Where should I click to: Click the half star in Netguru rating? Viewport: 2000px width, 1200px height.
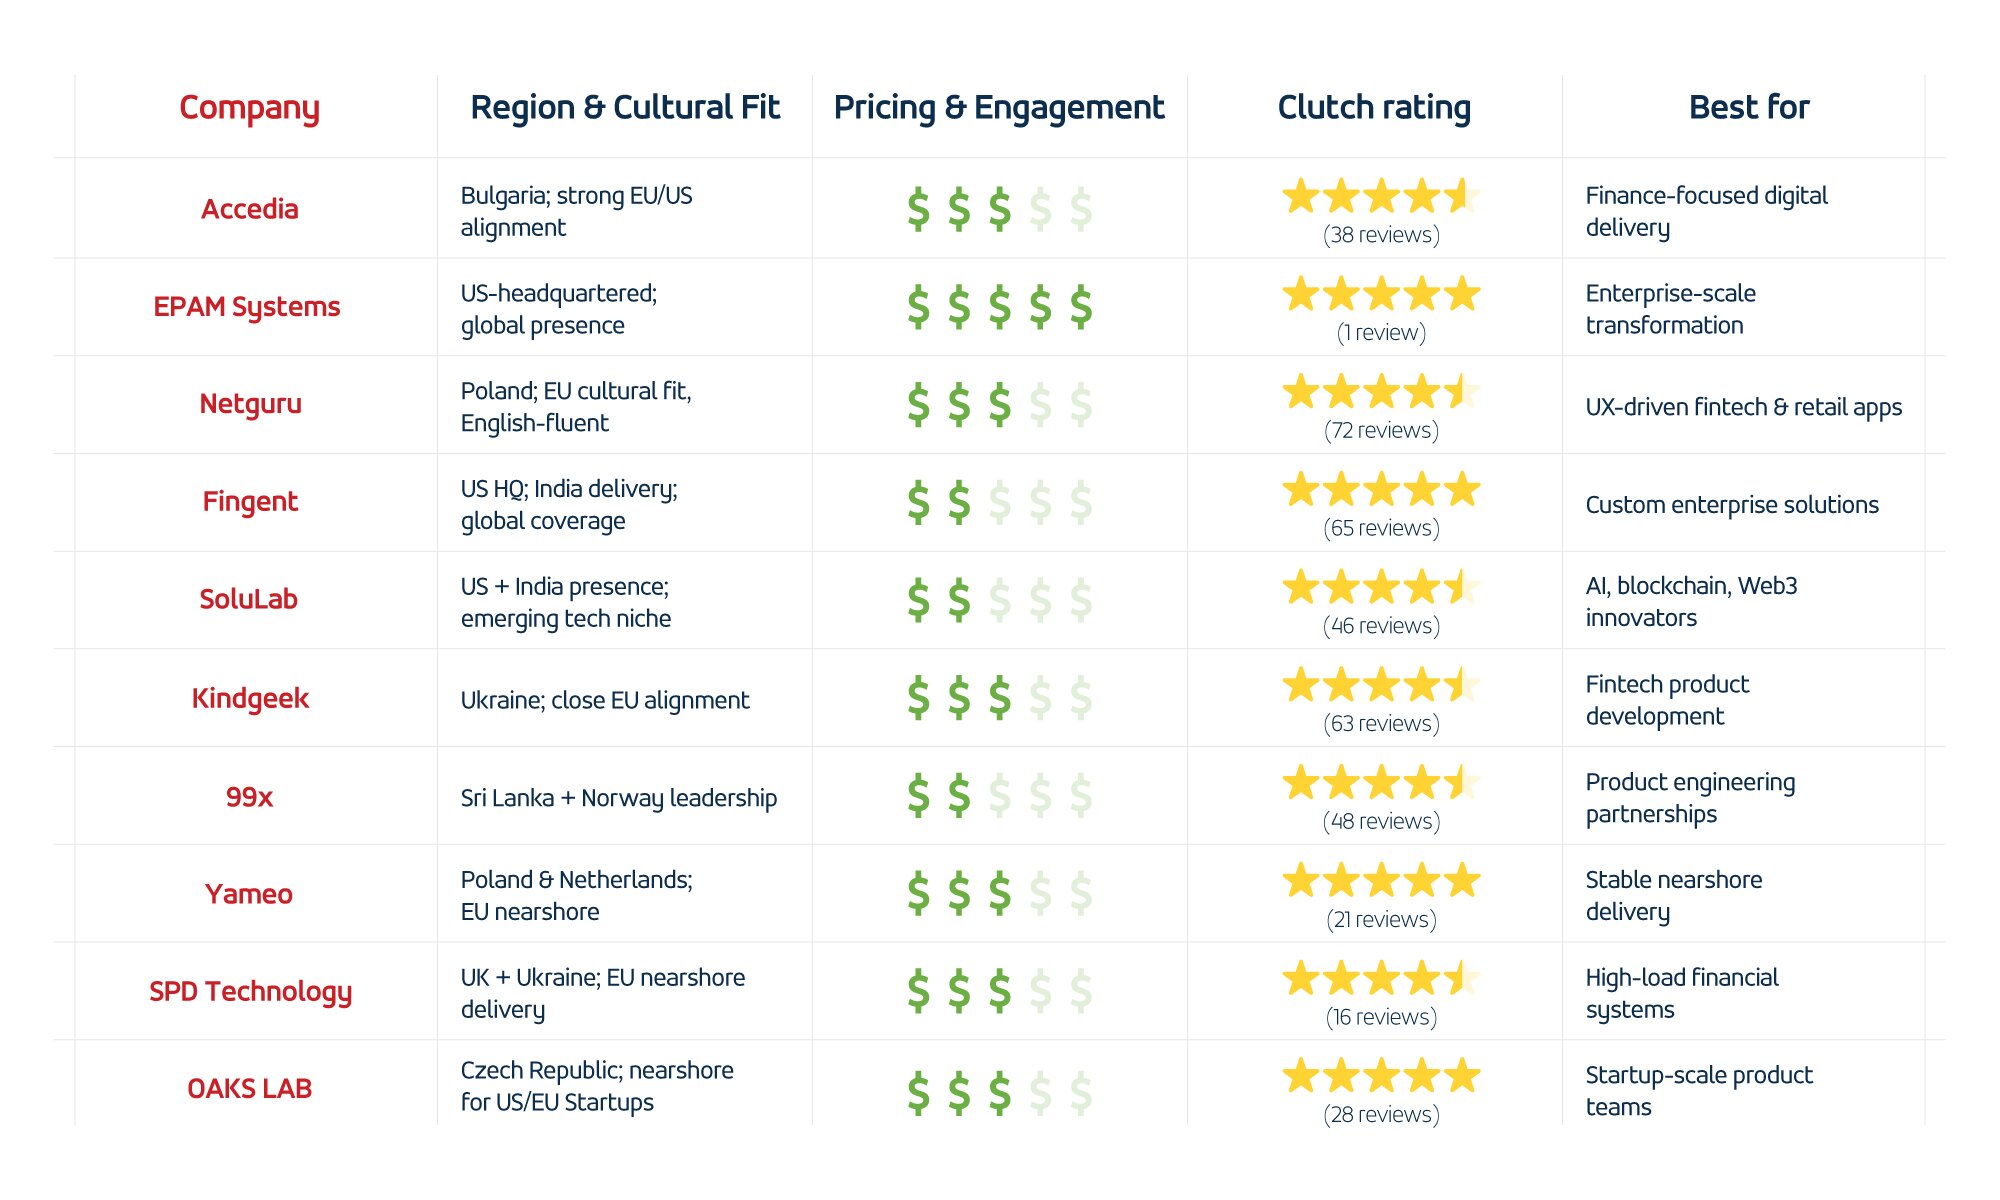pos(1462,392)
